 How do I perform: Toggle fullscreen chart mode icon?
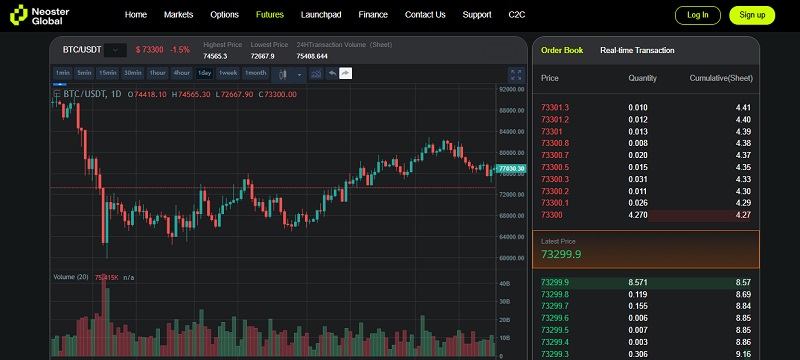pos(516,75)
